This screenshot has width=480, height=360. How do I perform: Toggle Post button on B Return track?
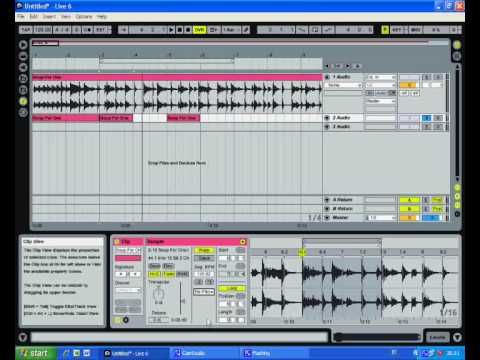[437, 209]
